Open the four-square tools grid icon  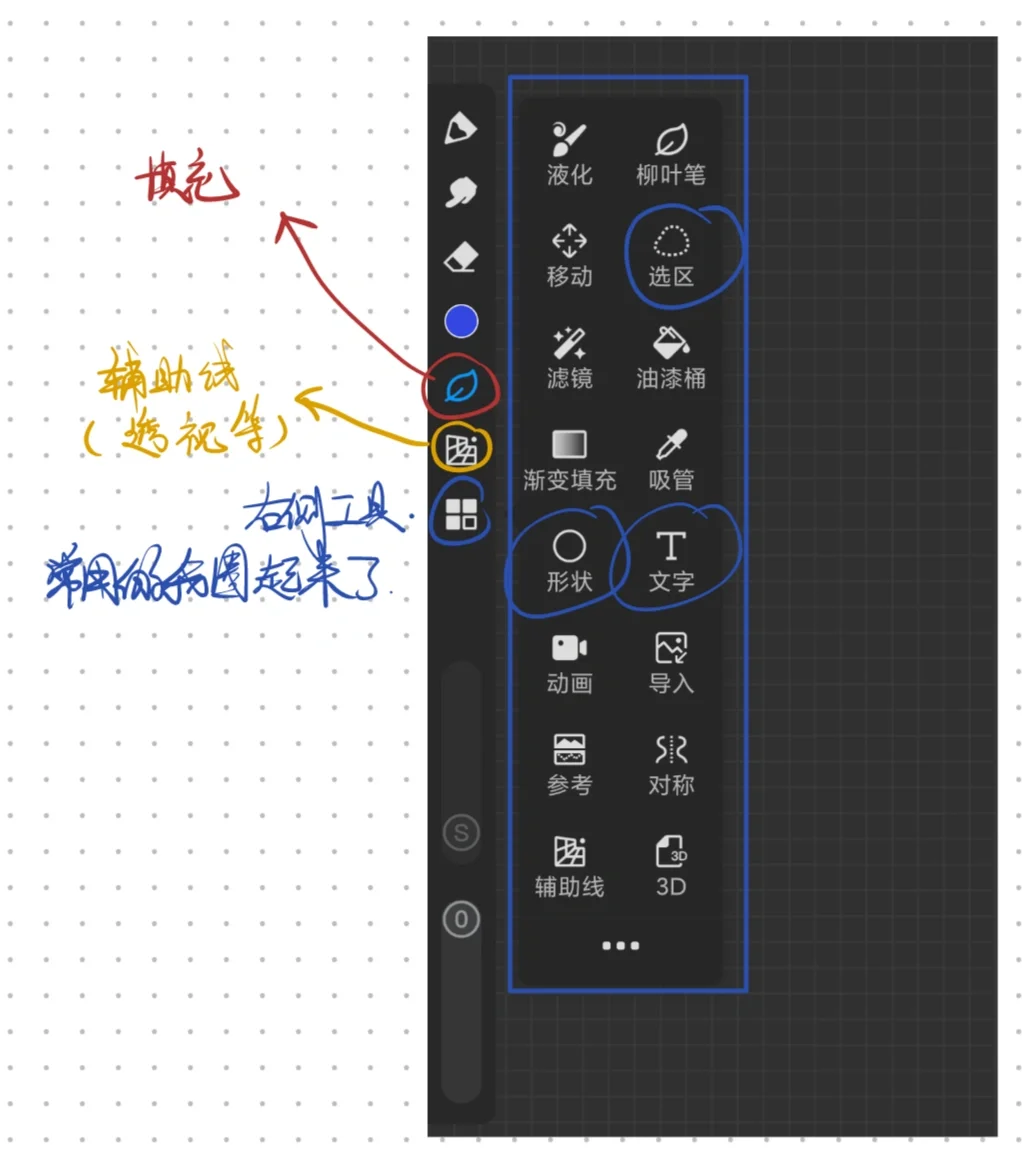coord(461,514)
